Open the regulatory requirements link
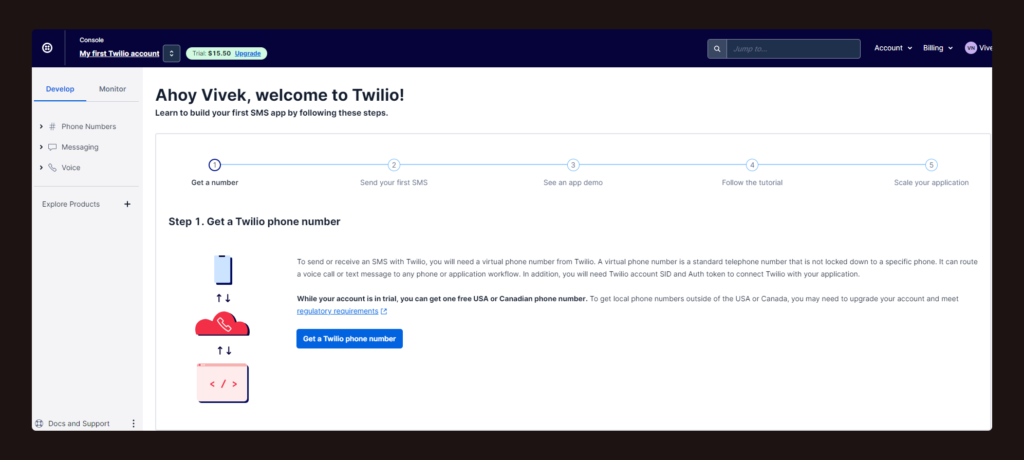The image size is (1024, 460). coord(338,311)
